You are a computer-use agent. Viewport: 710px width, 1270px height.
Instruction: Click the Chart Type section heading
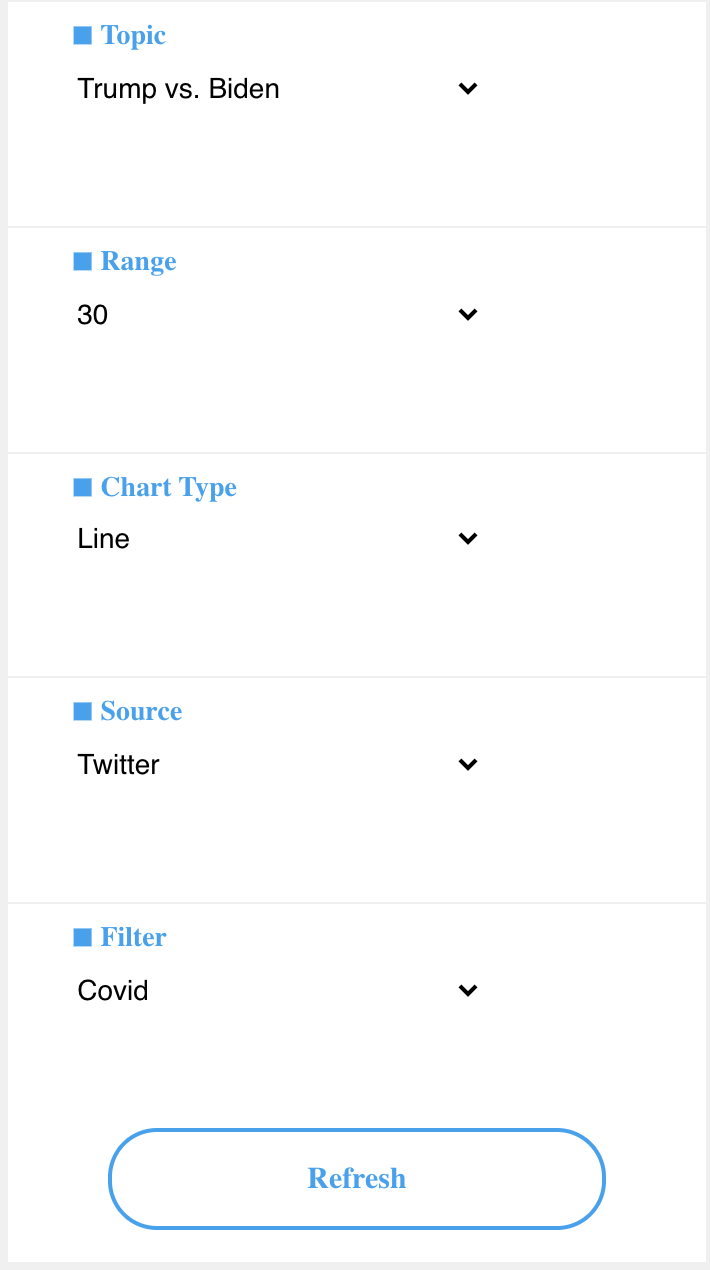(x=168, y=488)
